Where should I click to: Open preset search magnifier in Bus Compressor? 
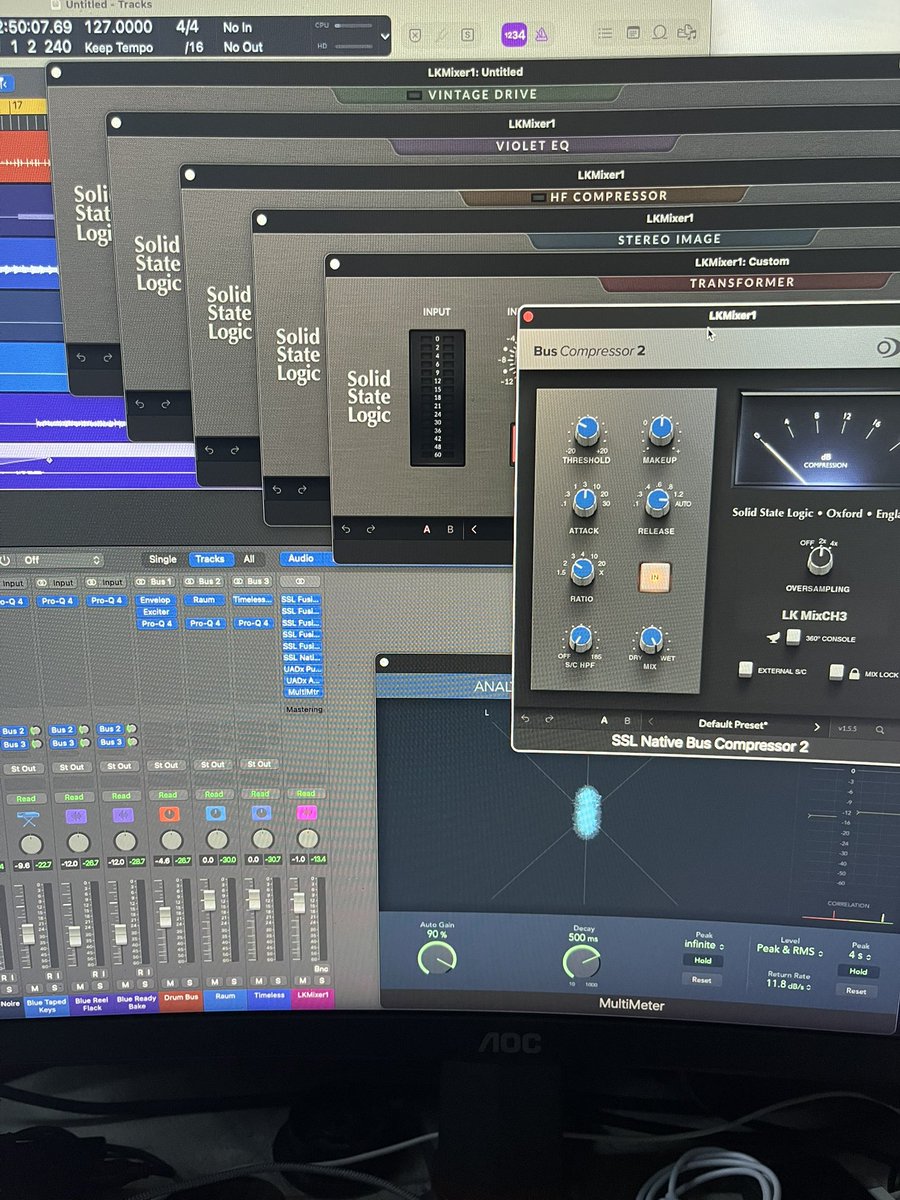coord(880,729)
